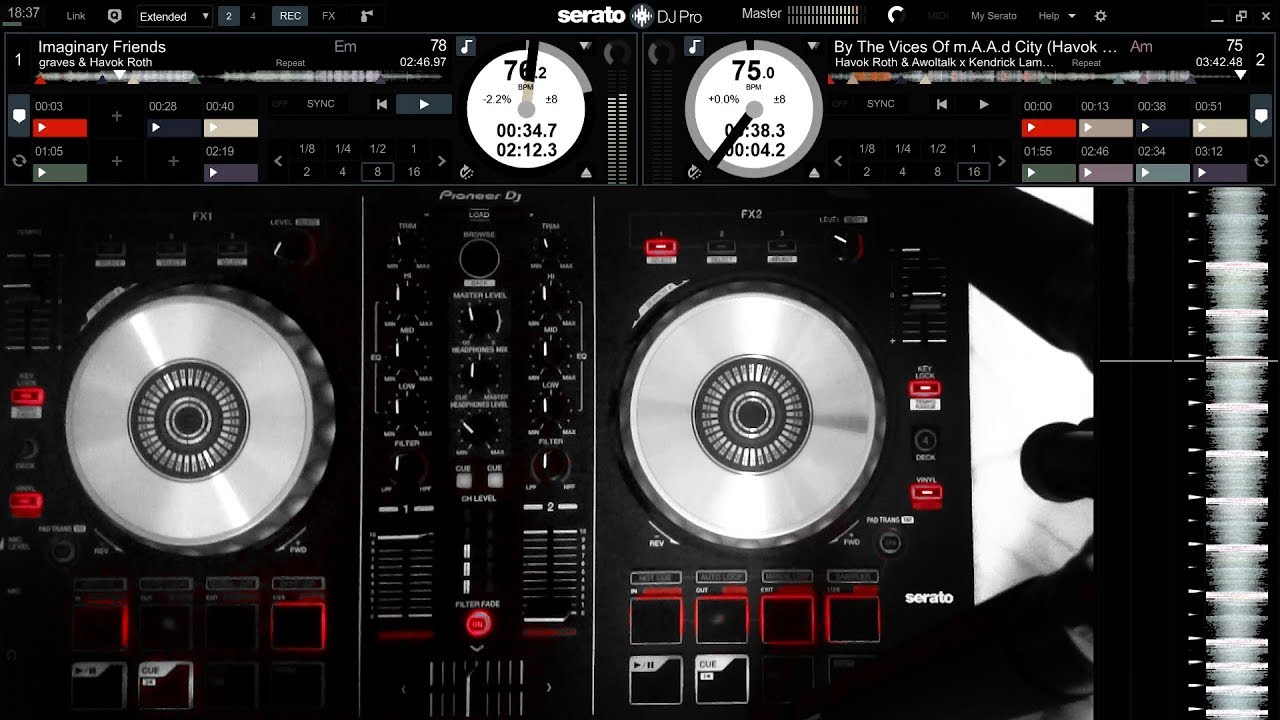Show smaller loop sizes on Deck 1
The width and height of the screenshot is (1280, 720).
[278, 160]
